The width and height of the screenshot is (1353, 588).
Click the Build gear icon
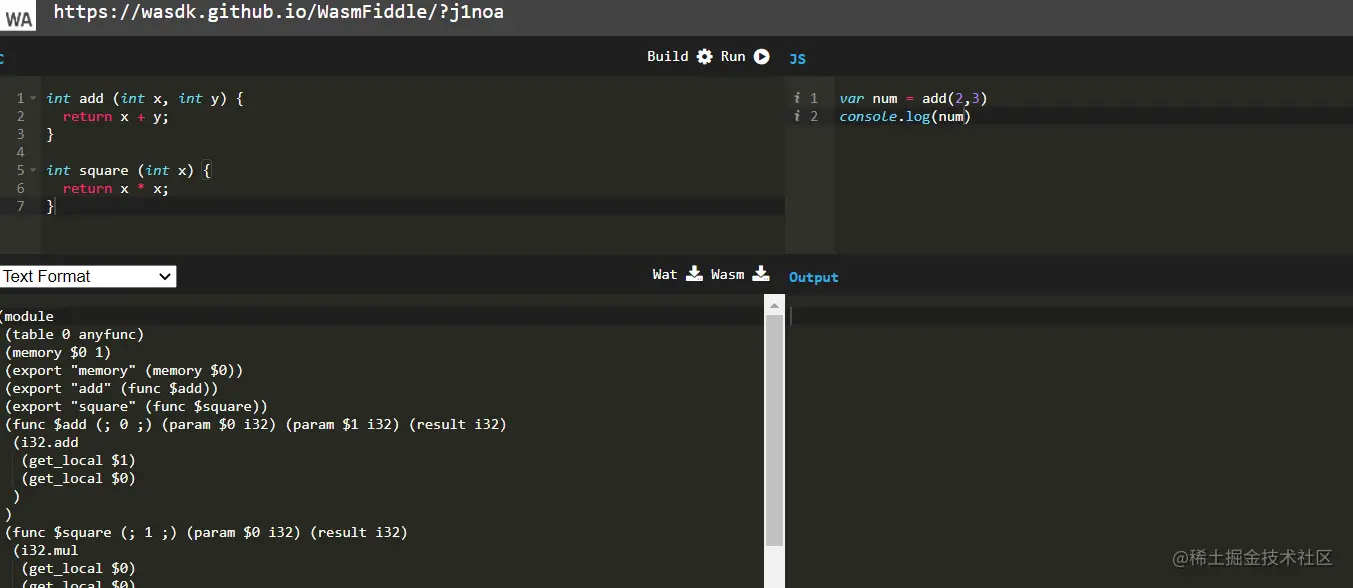pyautogui.click(x=705, y=57)
